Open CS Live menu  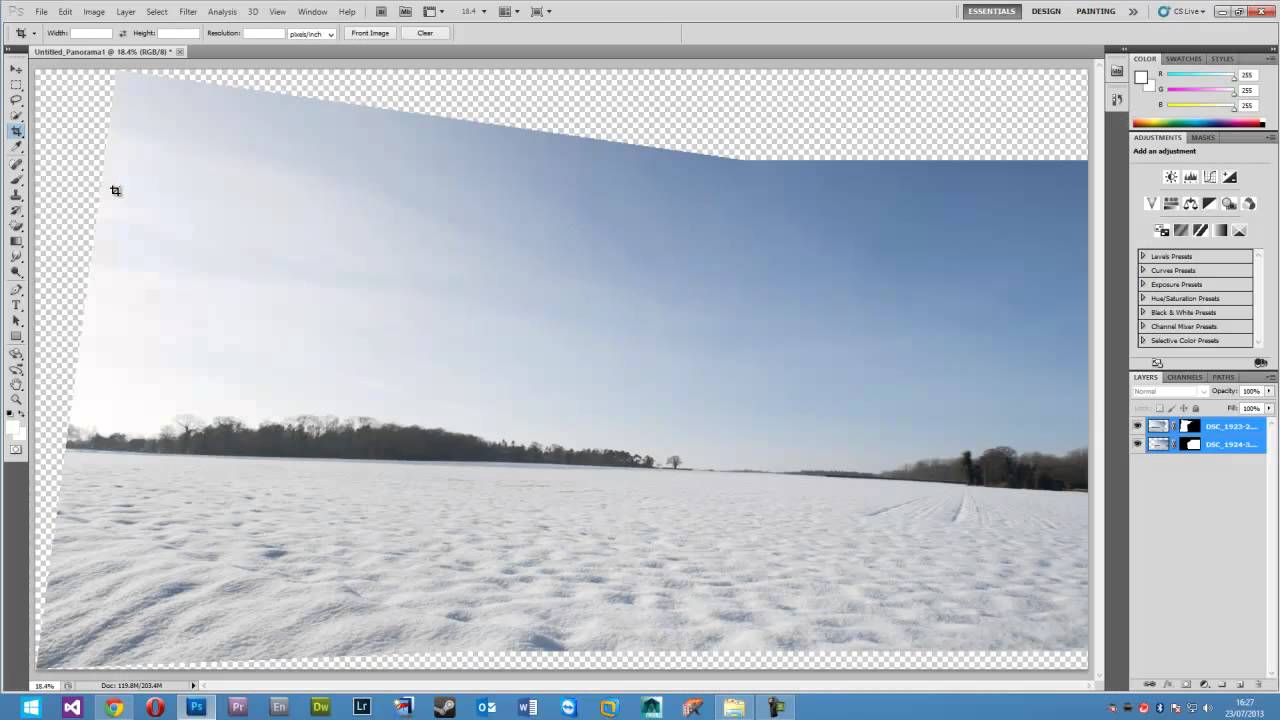(x=1181, y=11)
